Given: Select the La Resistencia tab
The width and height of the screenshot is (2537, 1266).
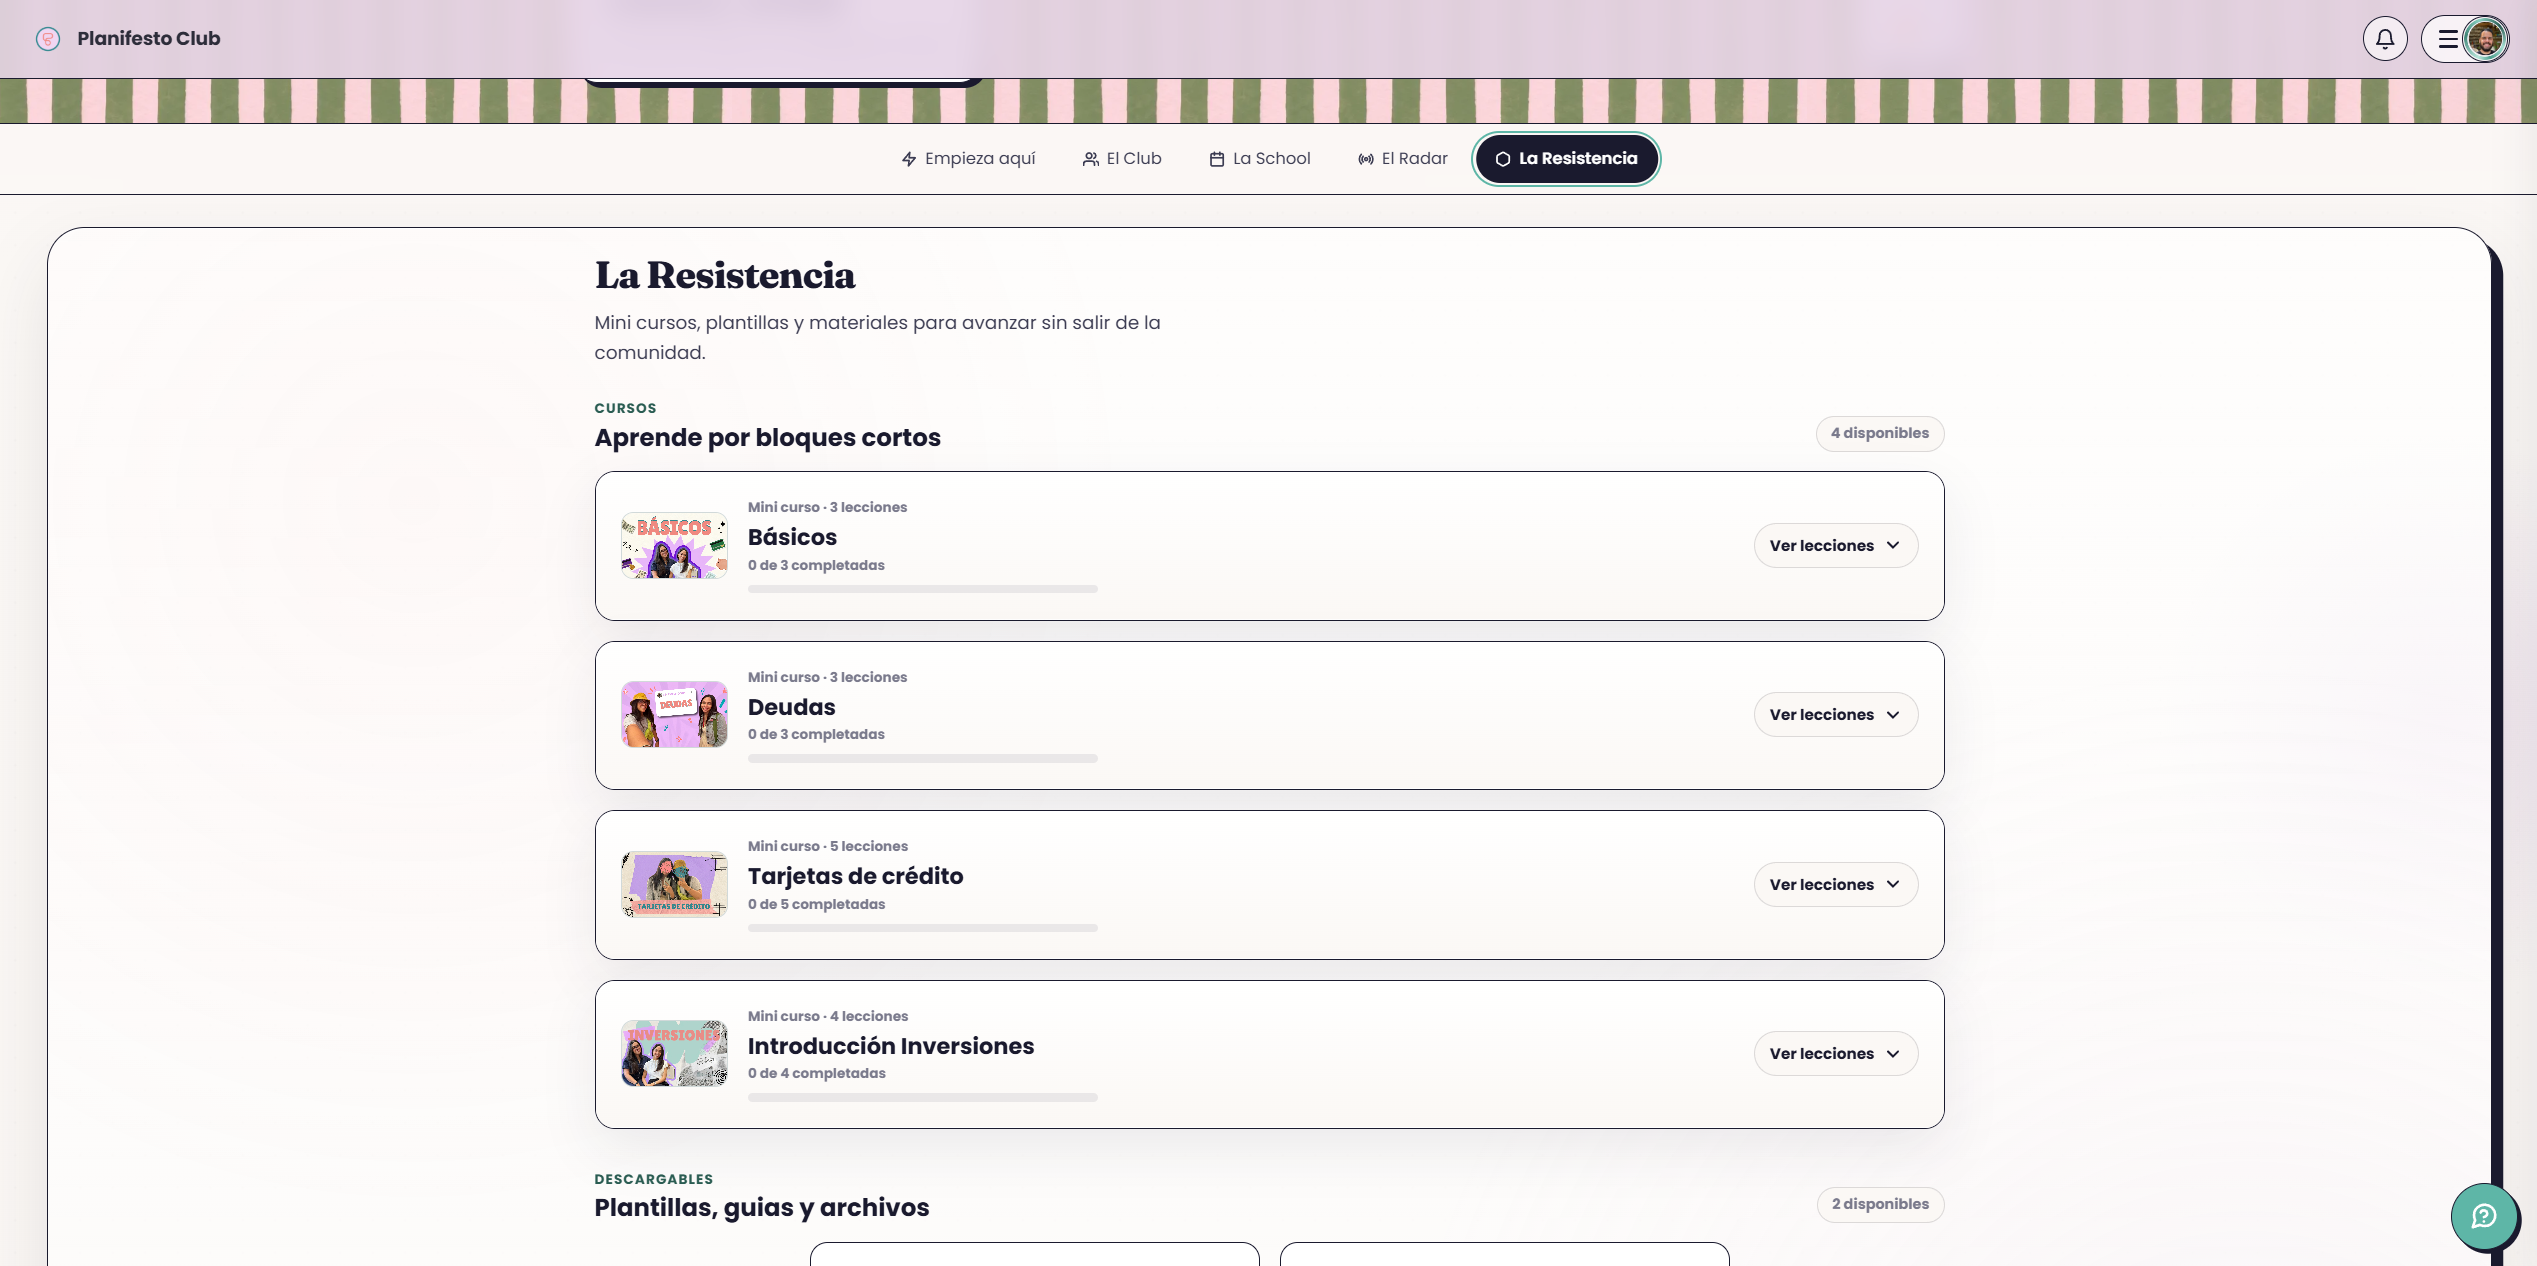Looking at the screenshot, I should tap(1566, 159).
